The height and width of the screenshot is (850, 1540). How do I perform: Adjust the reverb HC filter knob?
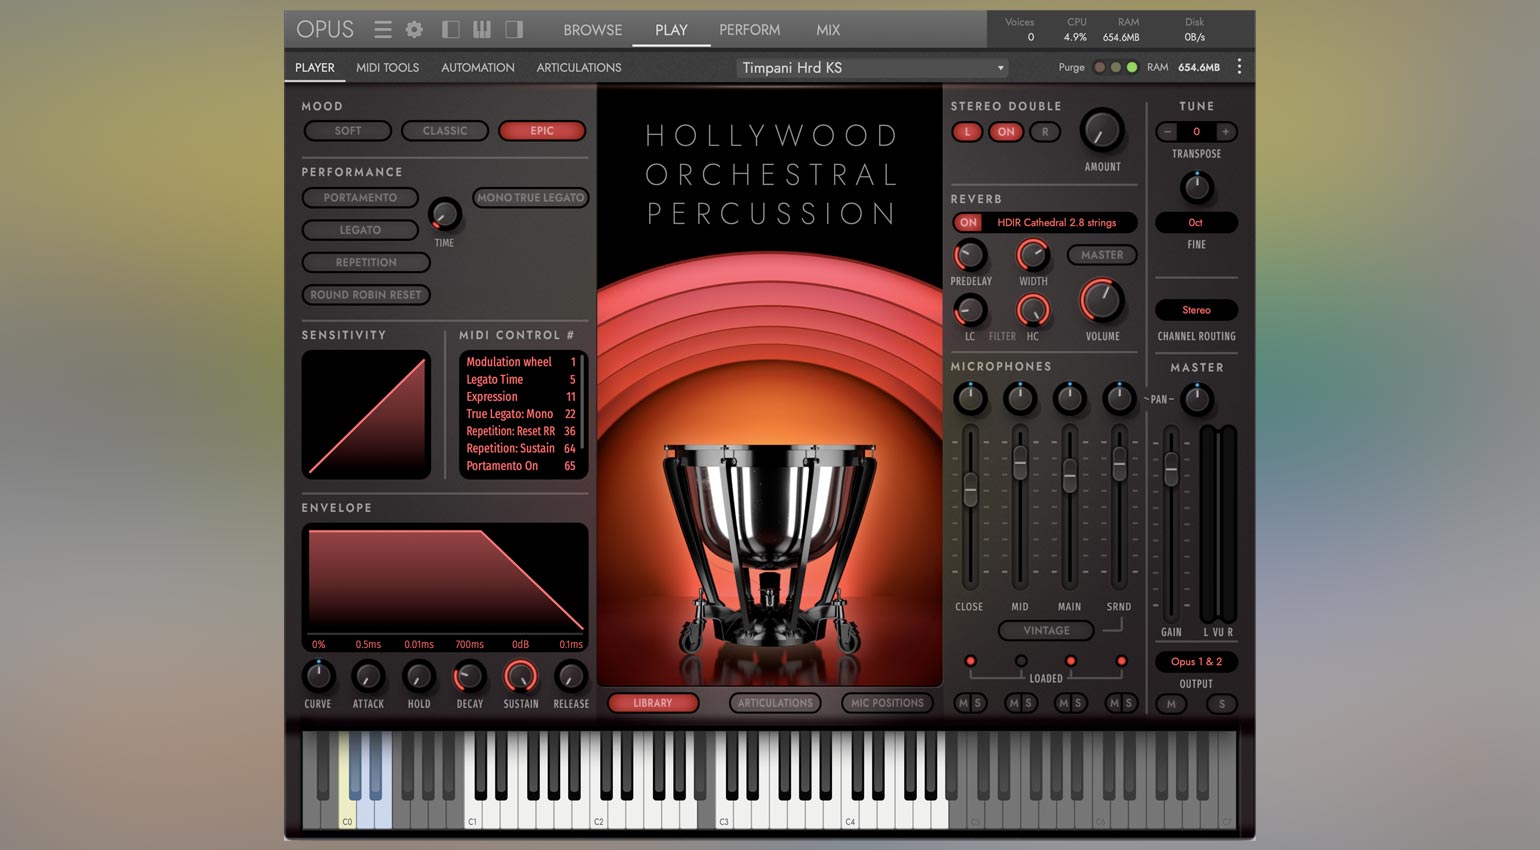(1033, 311)
